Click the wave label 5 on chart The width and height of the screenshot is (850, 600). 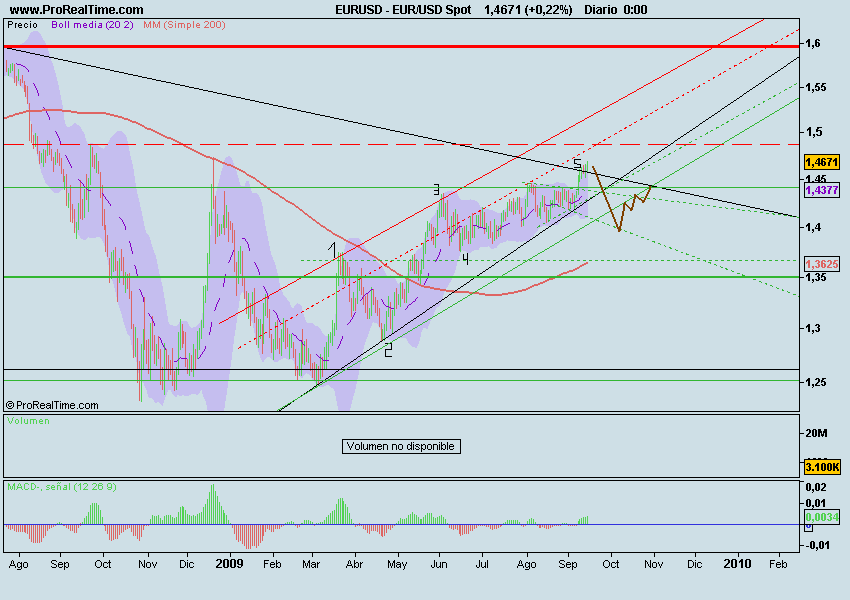pos(577,163)
